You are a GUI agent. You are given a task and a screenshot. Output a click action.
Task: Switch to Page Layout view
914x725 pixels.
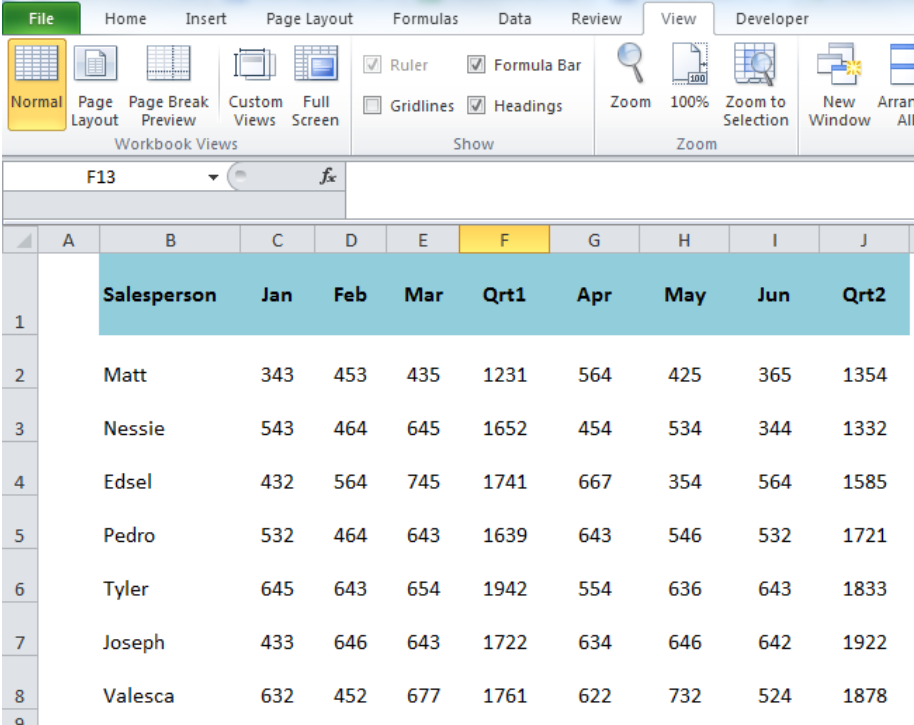95,85
